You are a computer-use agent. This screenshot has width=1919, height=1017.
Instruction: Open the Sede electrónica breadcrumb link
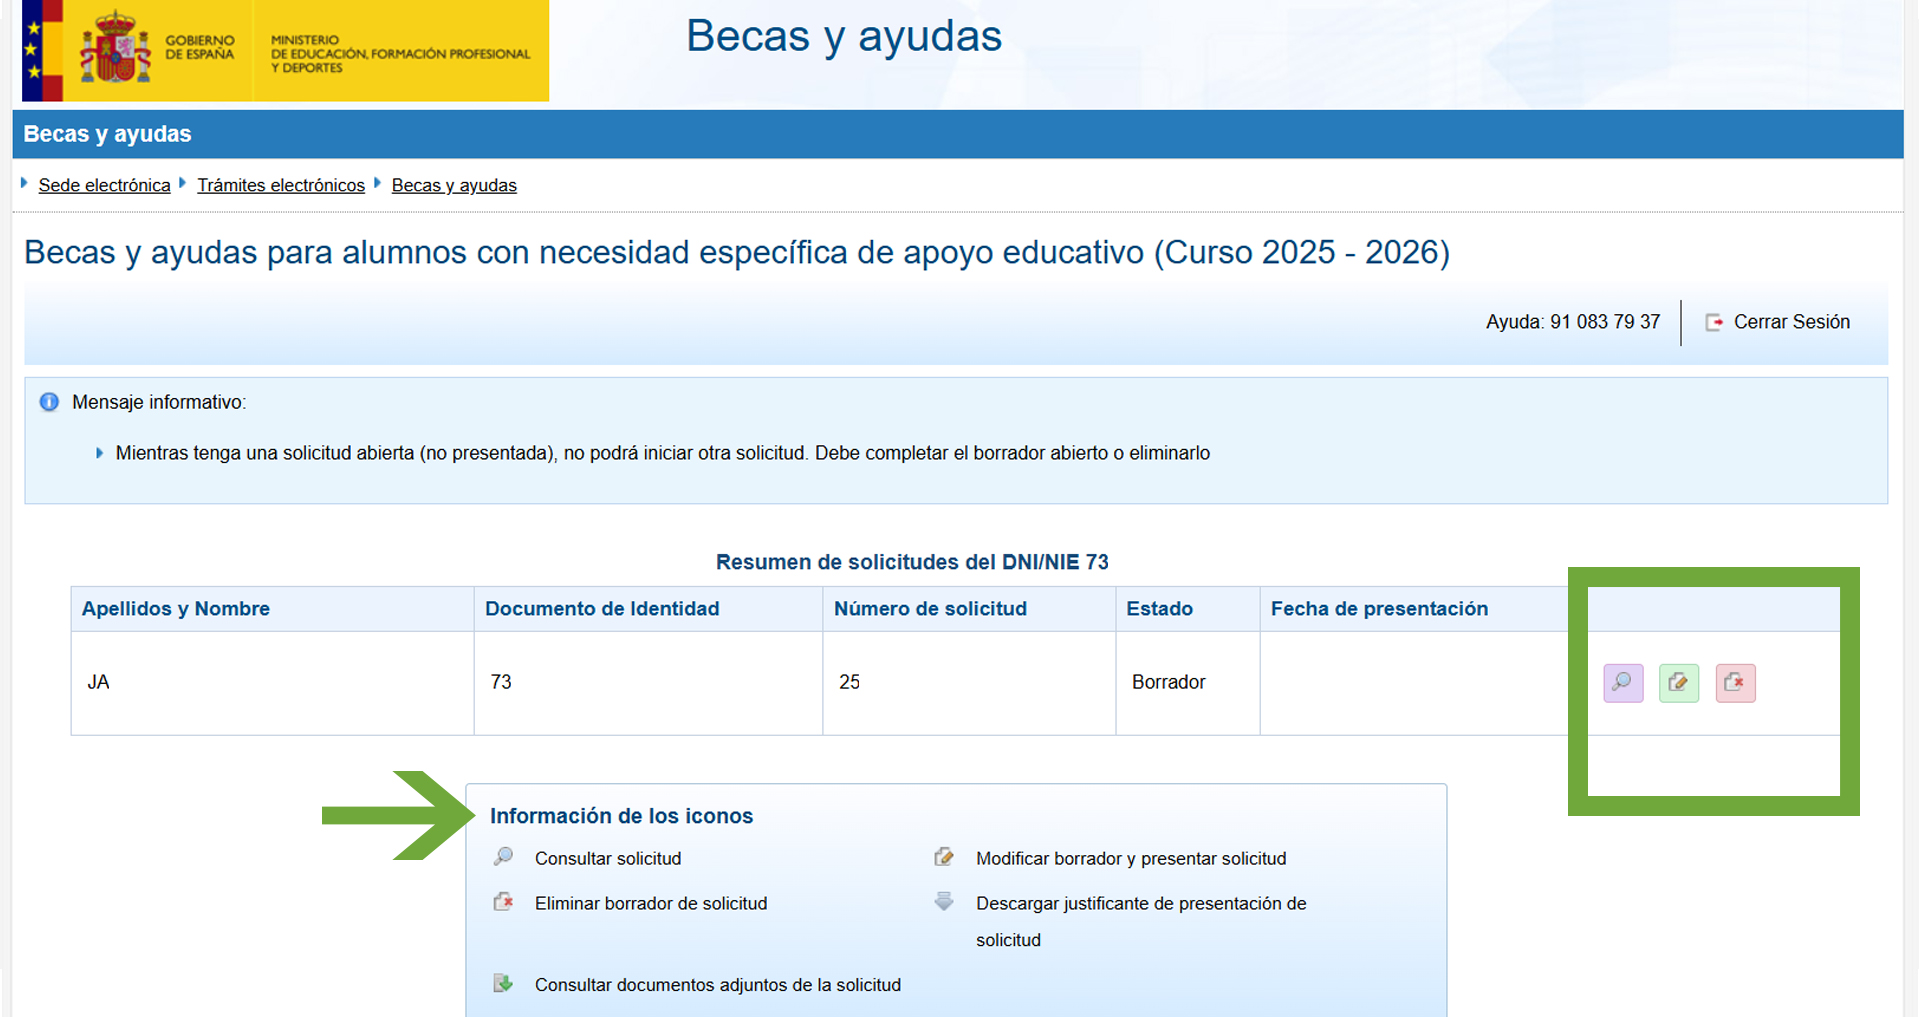click(x=104, y=185)
